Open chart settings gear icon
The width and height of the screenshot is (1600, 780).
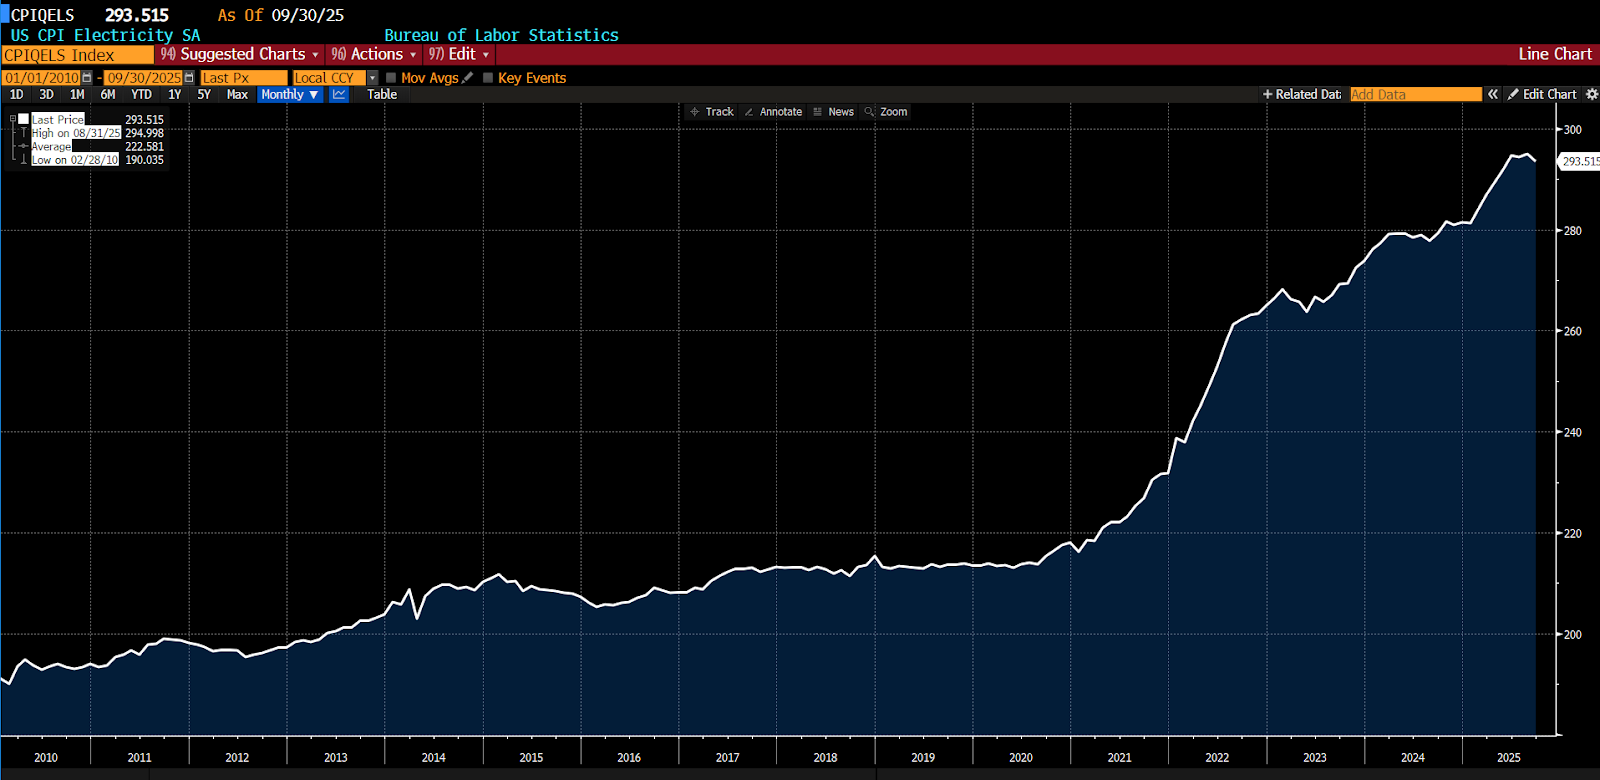click(x=1592, y=94)
